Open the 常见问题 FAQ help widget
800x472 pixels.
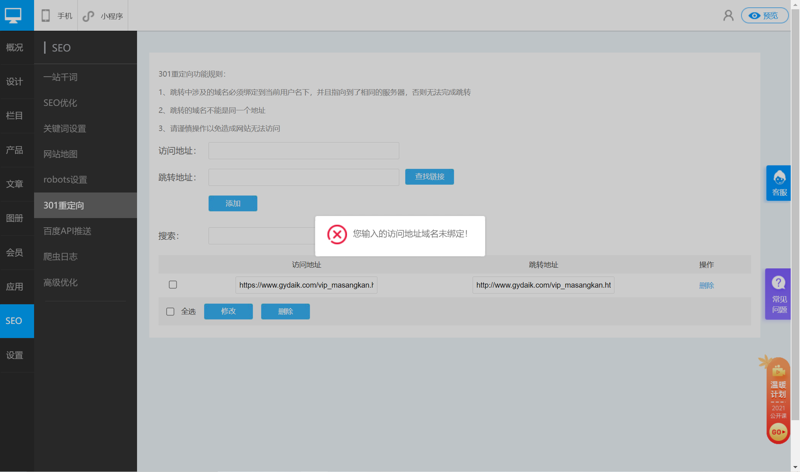click(x=778, y=294)
